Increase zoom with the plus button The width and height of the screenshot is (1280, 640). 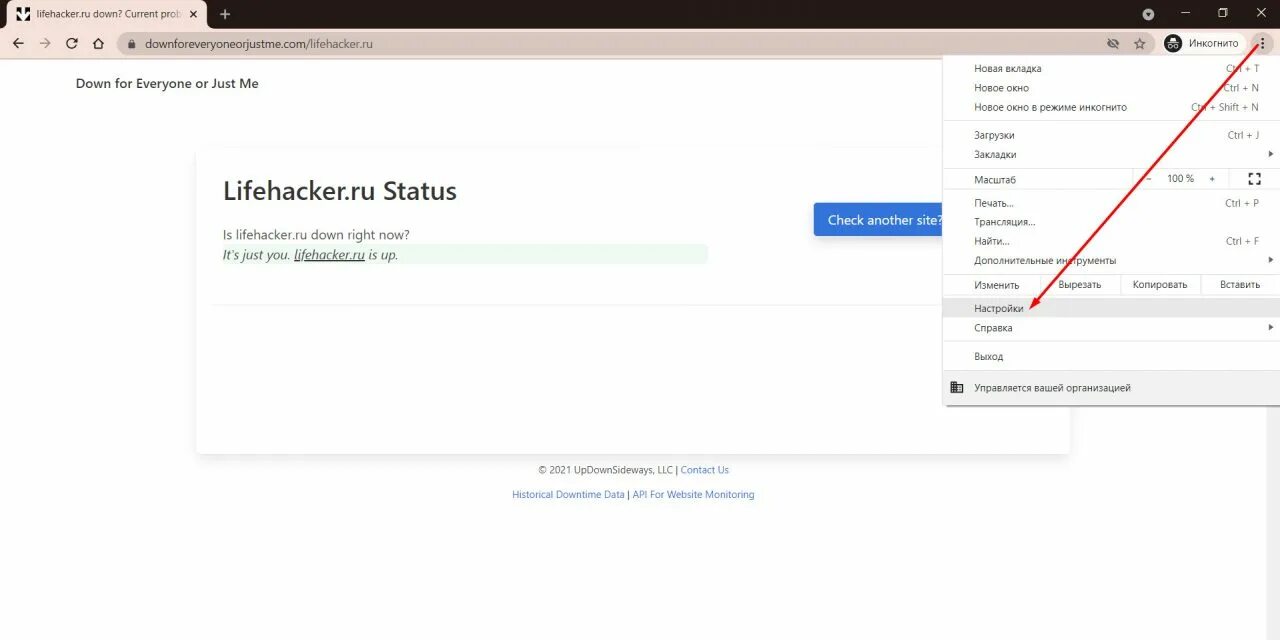[x=1212, y=179]
